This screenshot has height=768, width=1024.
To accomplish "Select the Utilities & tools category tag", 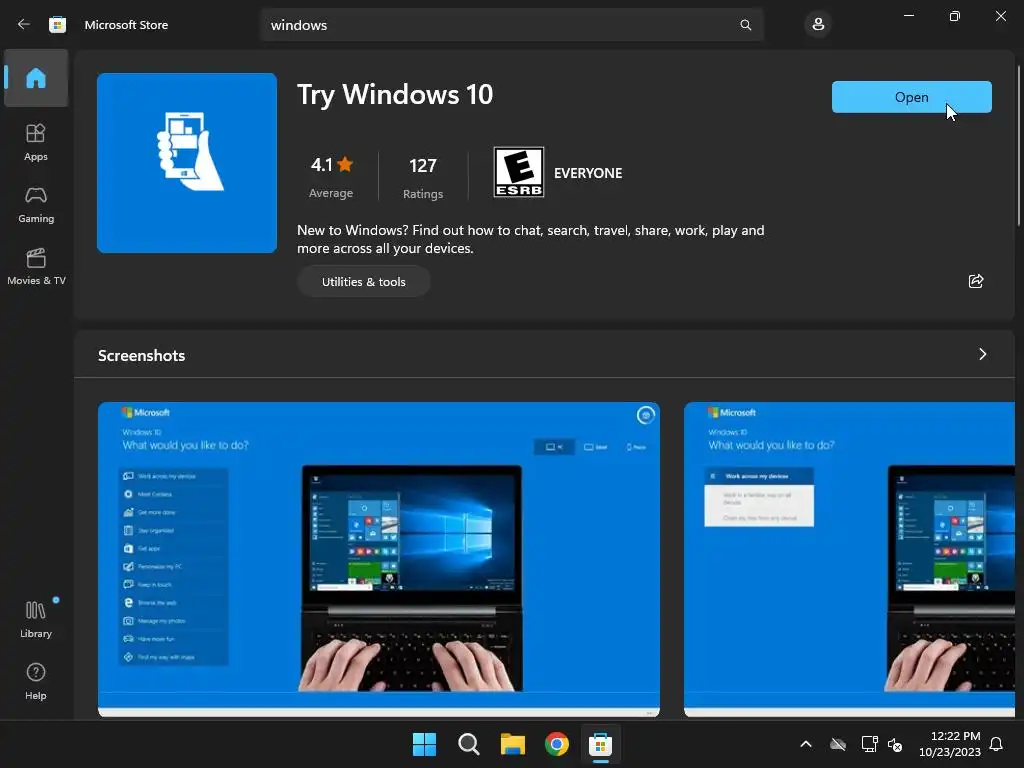I will click(x=364, y=281).
